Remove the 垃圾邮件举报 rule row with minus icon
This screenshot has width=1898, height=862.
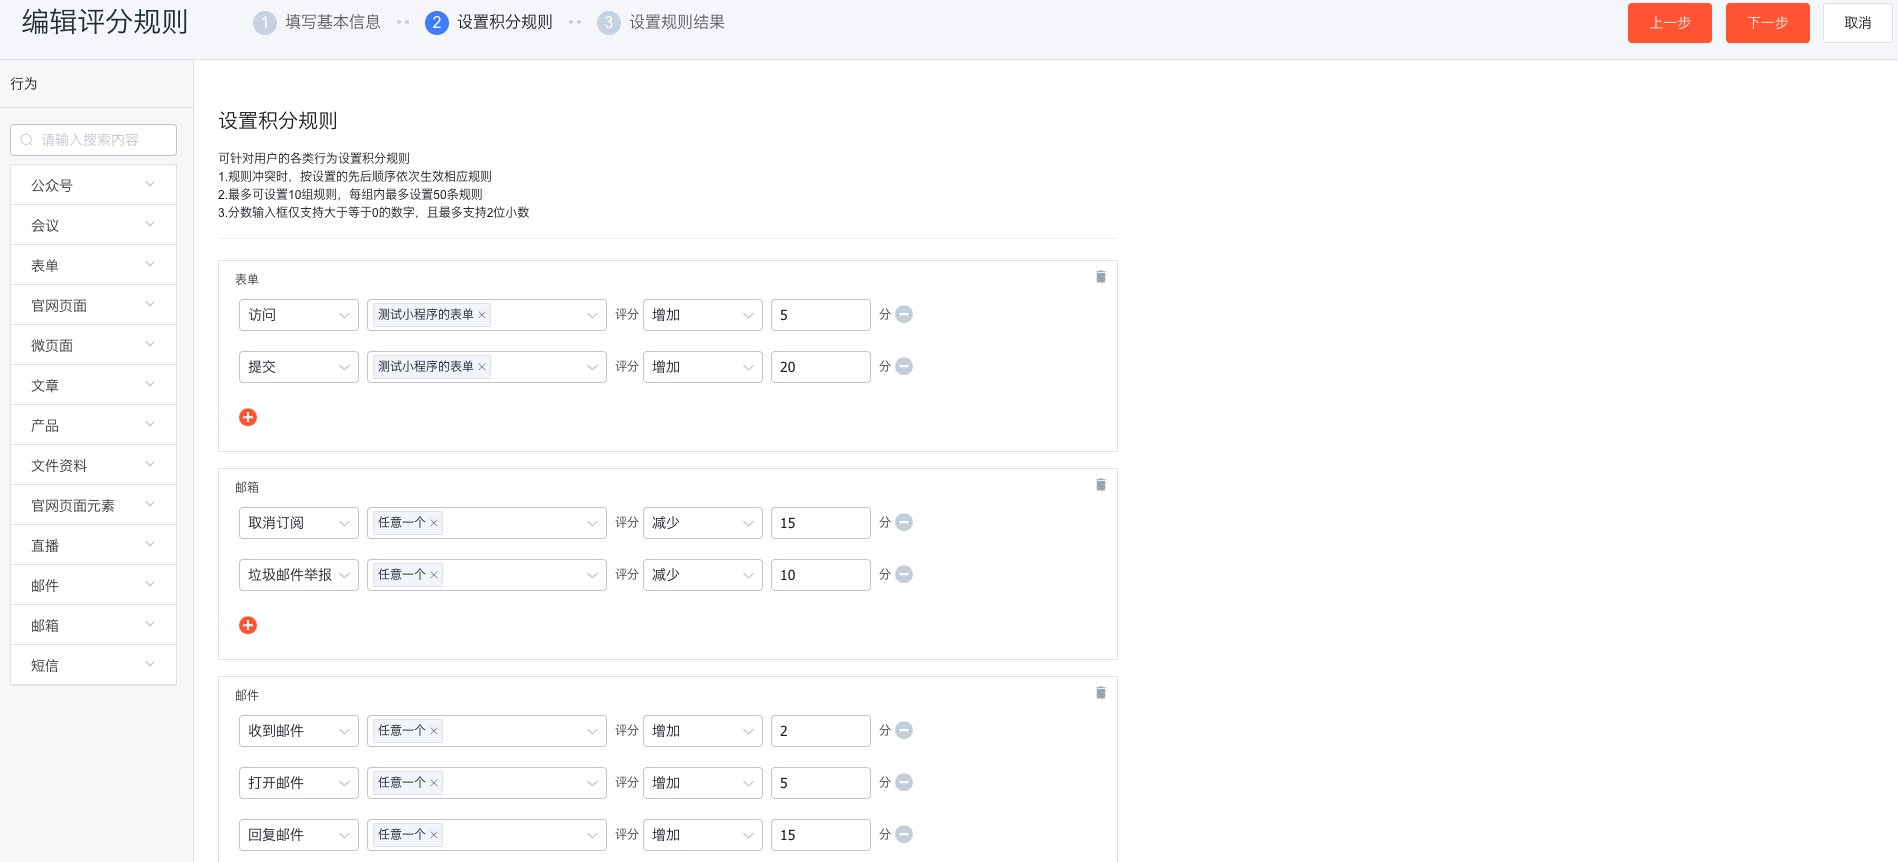(904, 574)
